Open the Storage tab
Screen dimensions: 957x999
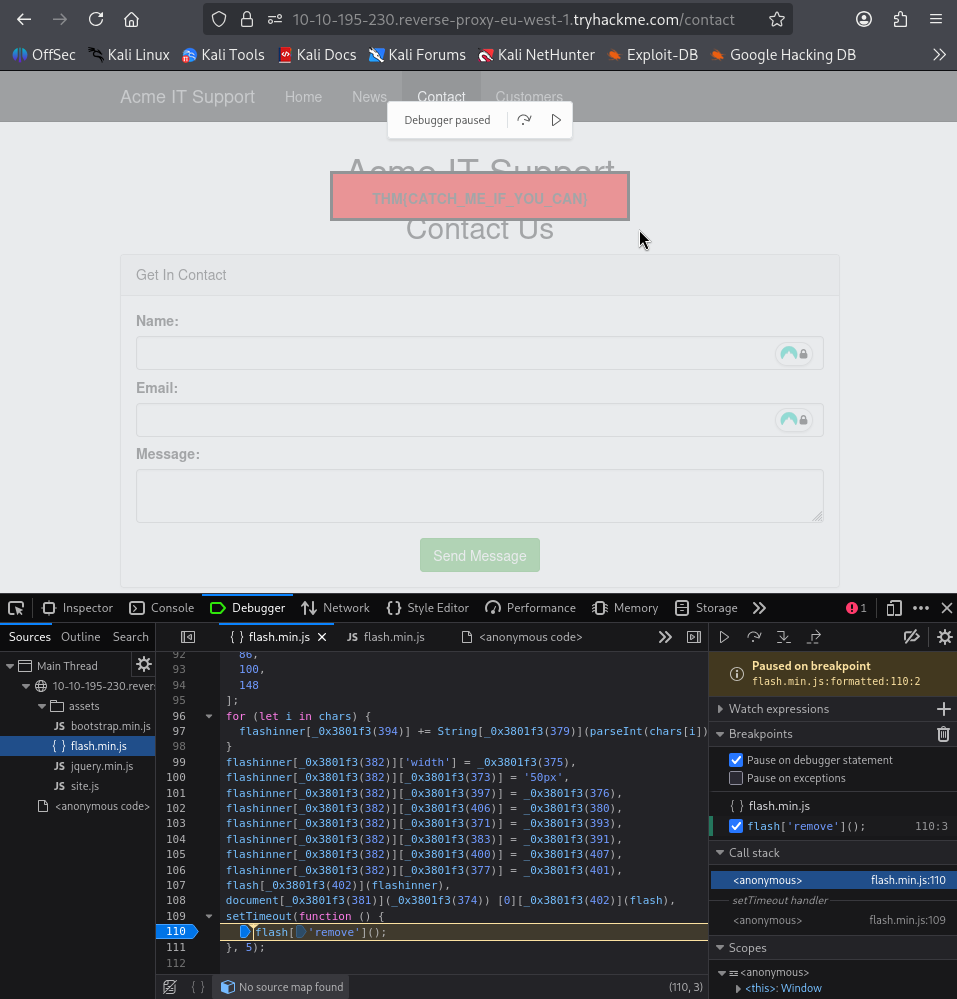point(707,608)
